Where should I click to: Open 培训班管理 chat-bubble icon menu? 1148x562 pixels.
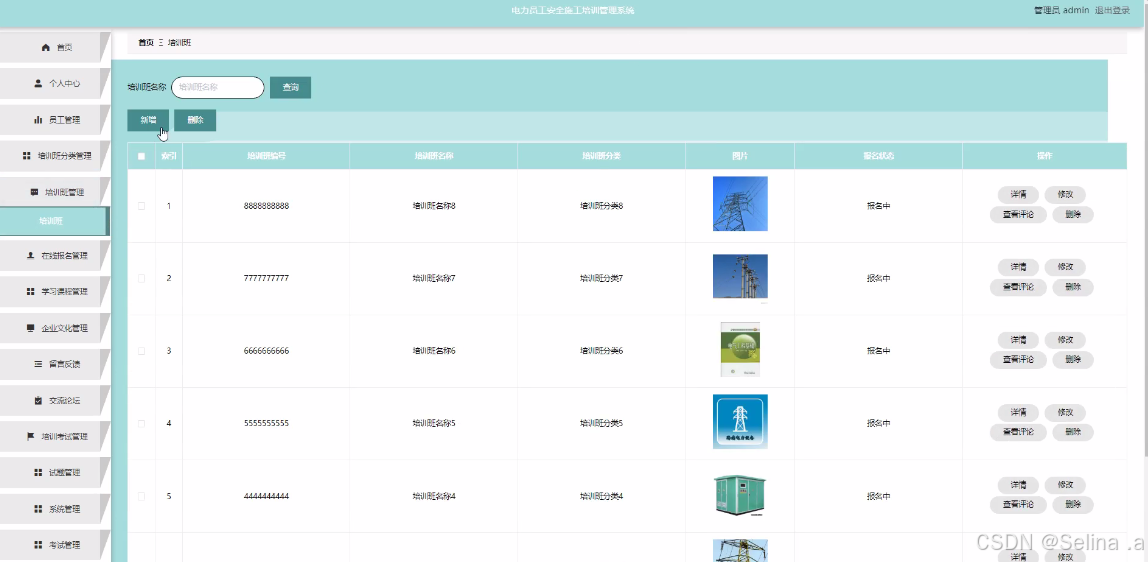pos(55,192)
